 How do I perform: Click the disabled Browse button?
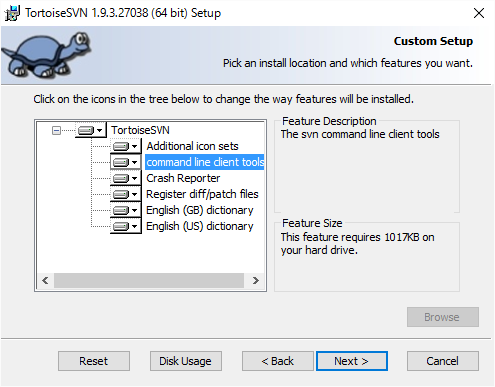(443, 317)
